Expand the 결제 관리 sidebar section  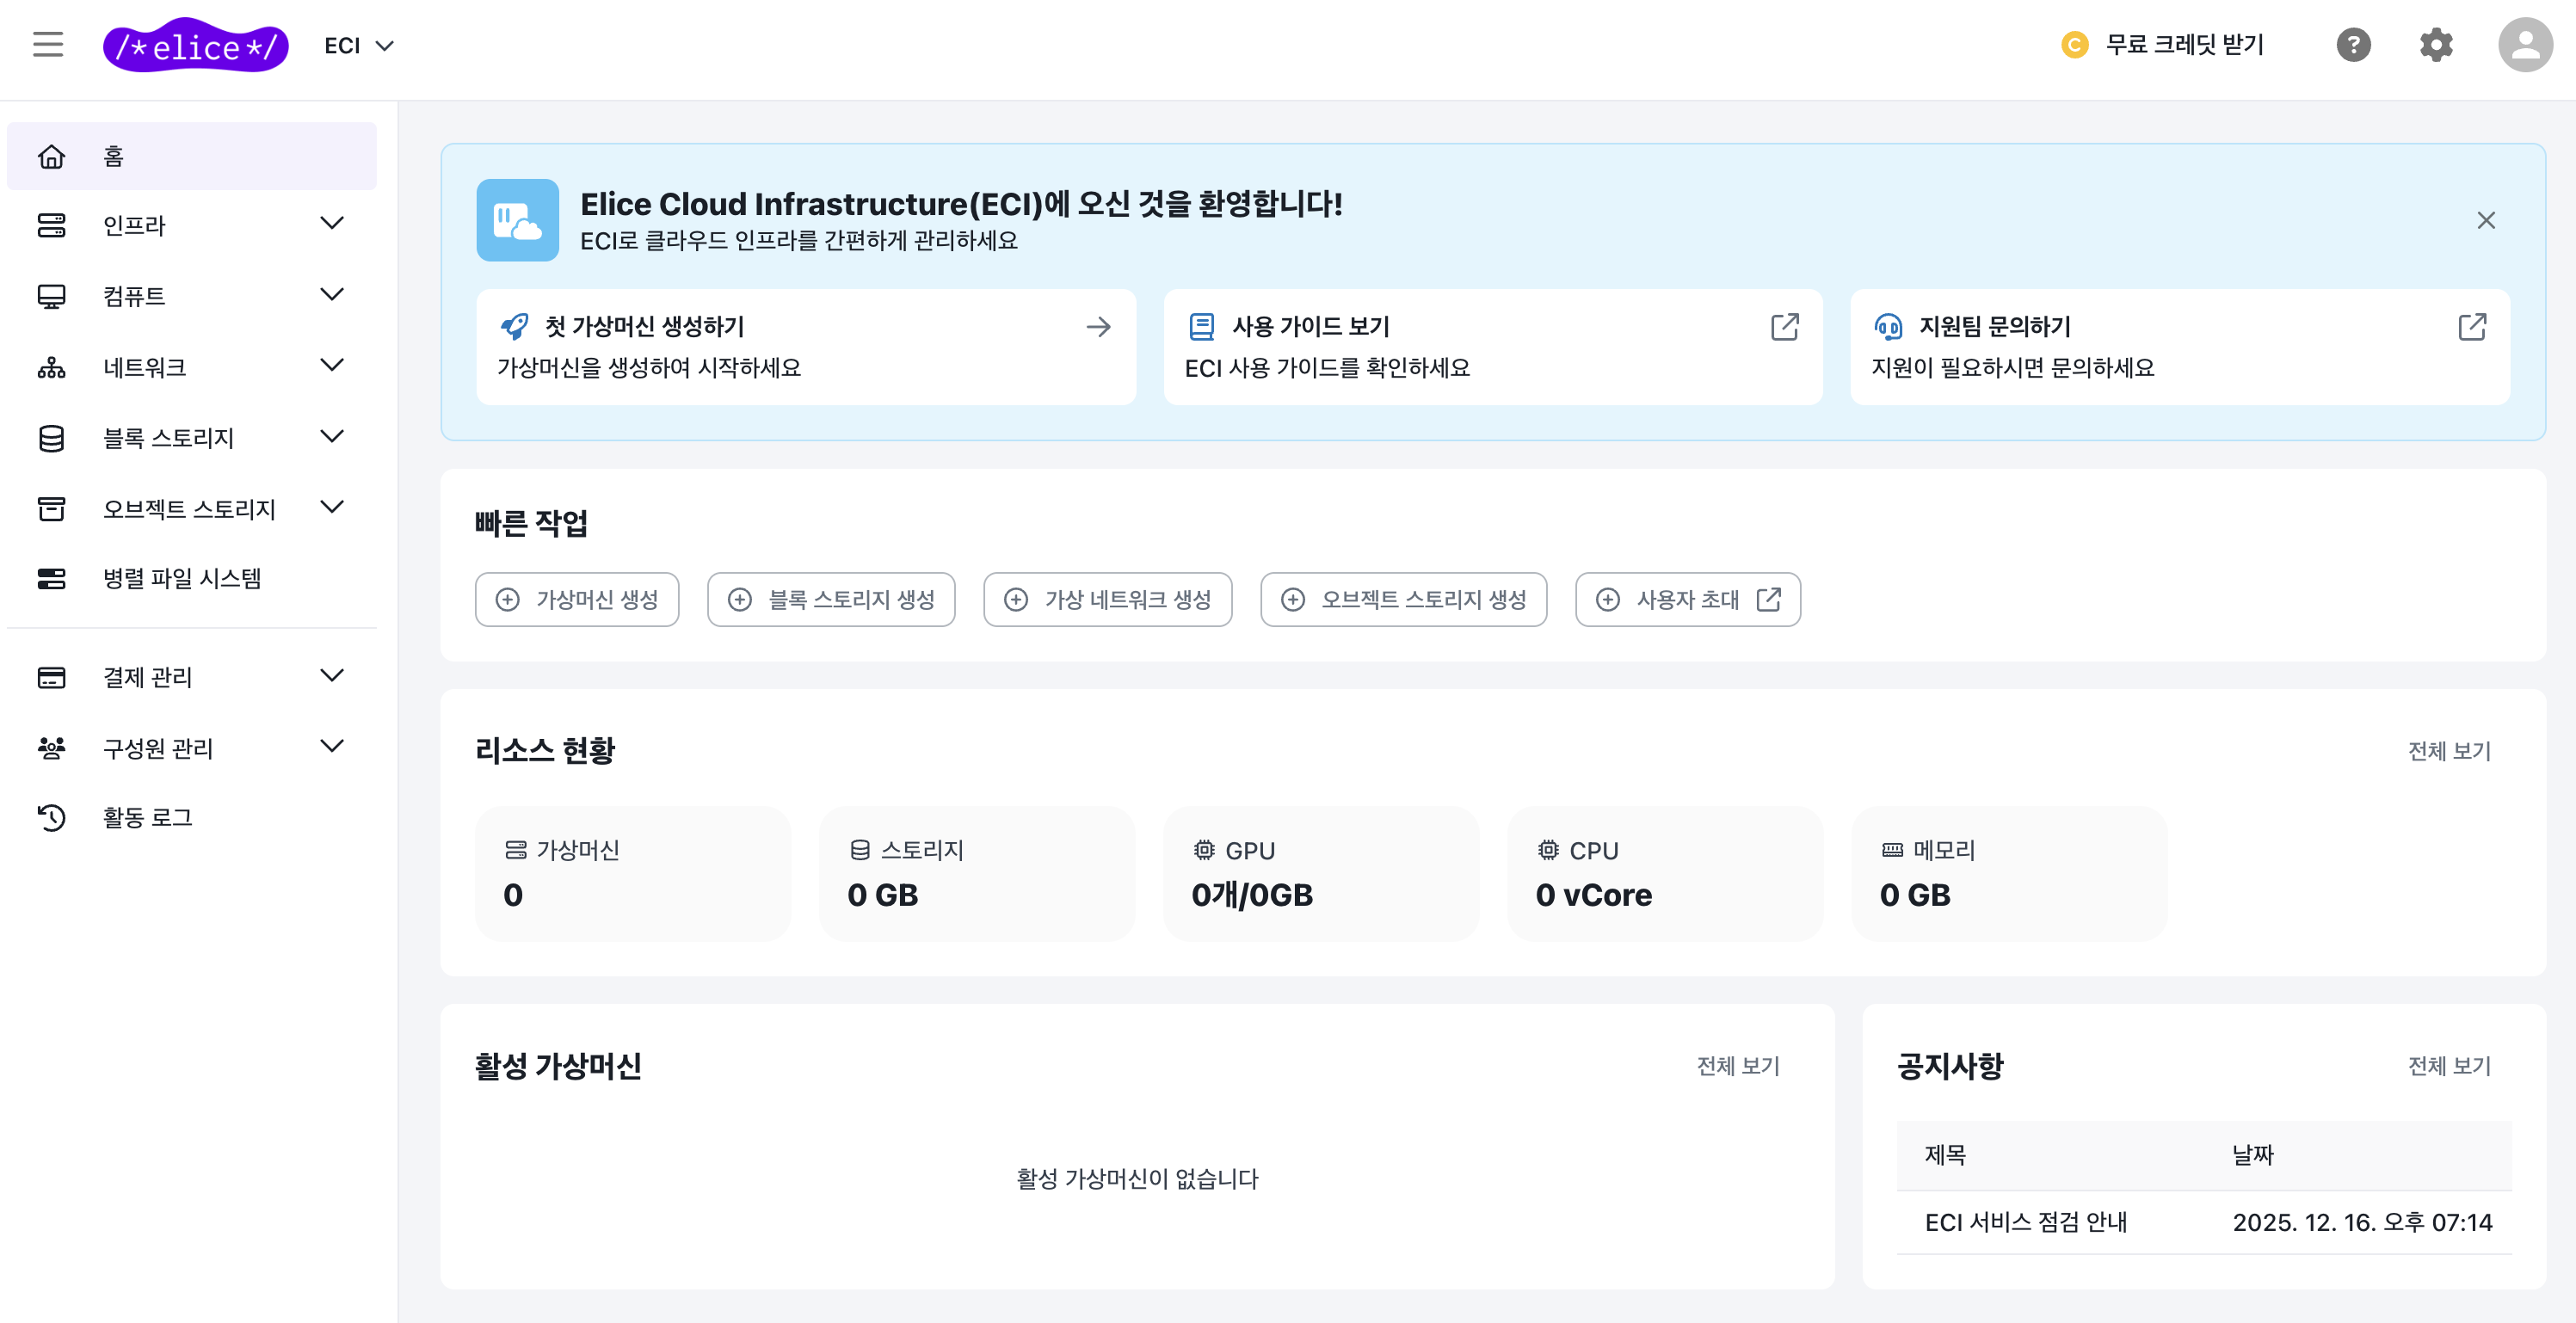point(332,676)
